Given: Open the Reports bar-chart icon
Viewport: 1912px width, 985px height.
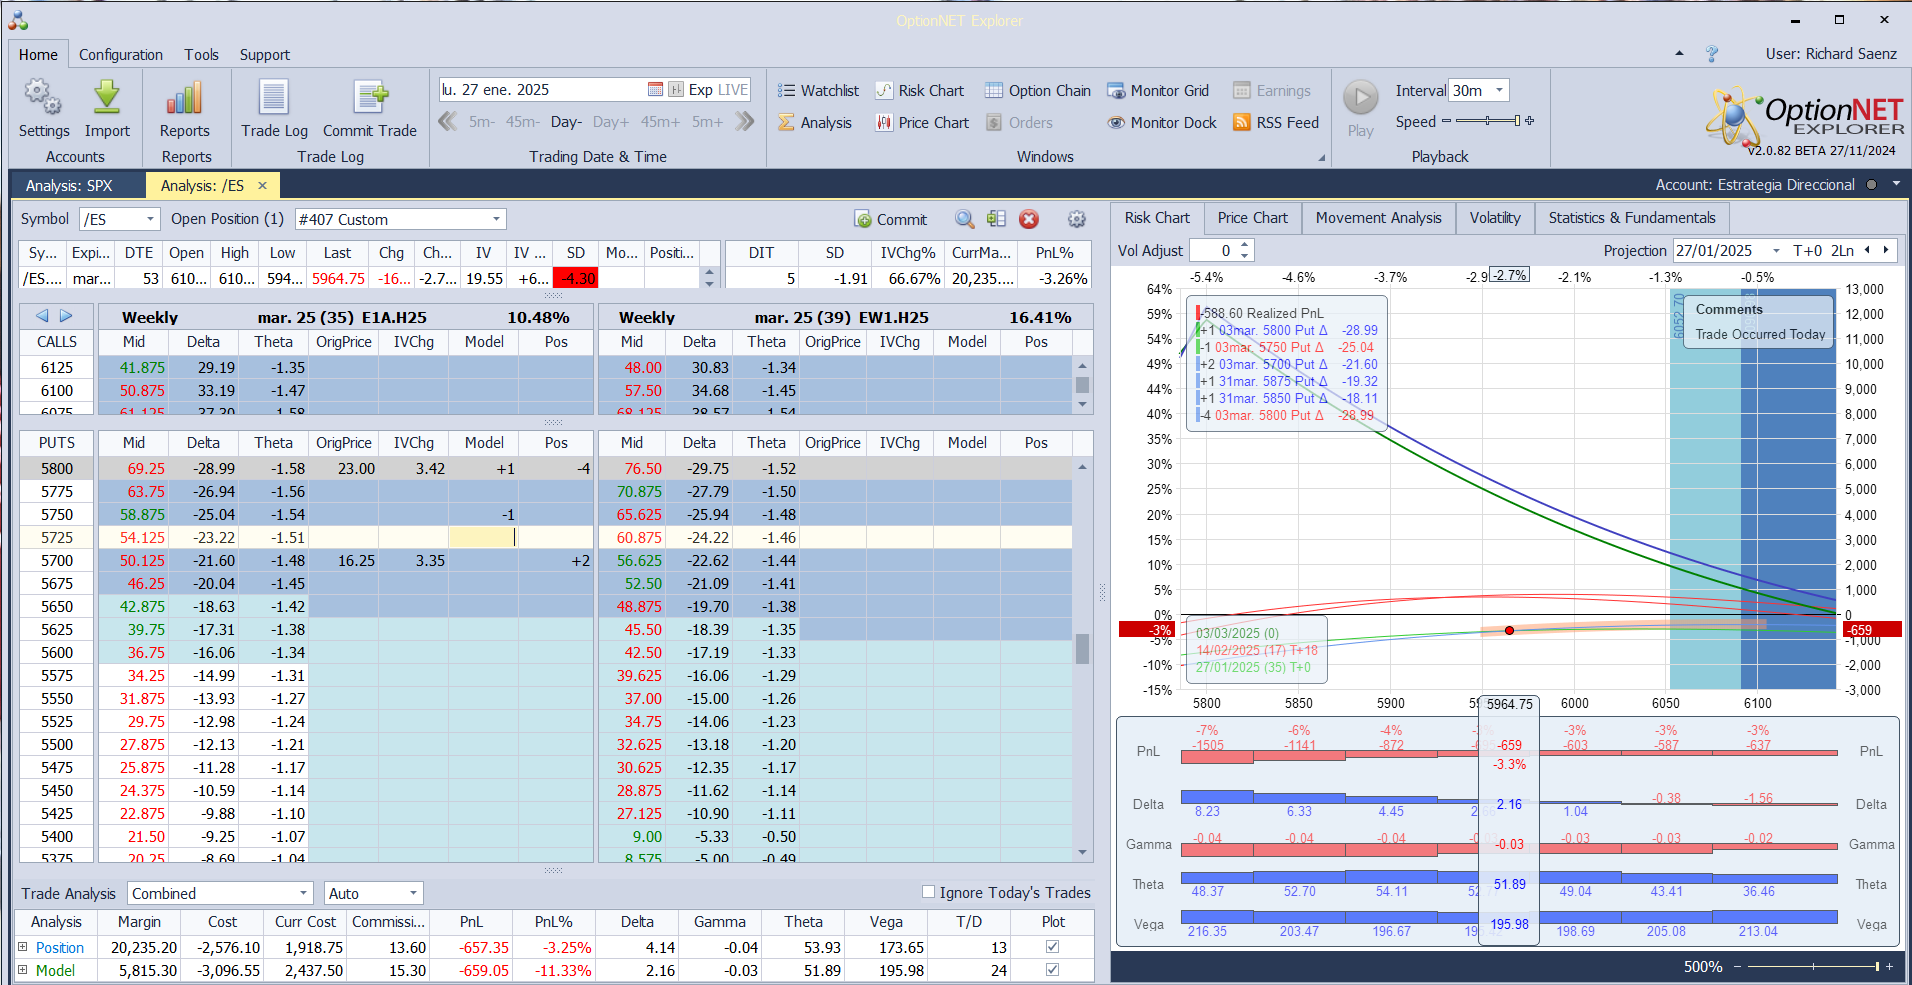Looking at the screenshot, I should tap(185, 109).
